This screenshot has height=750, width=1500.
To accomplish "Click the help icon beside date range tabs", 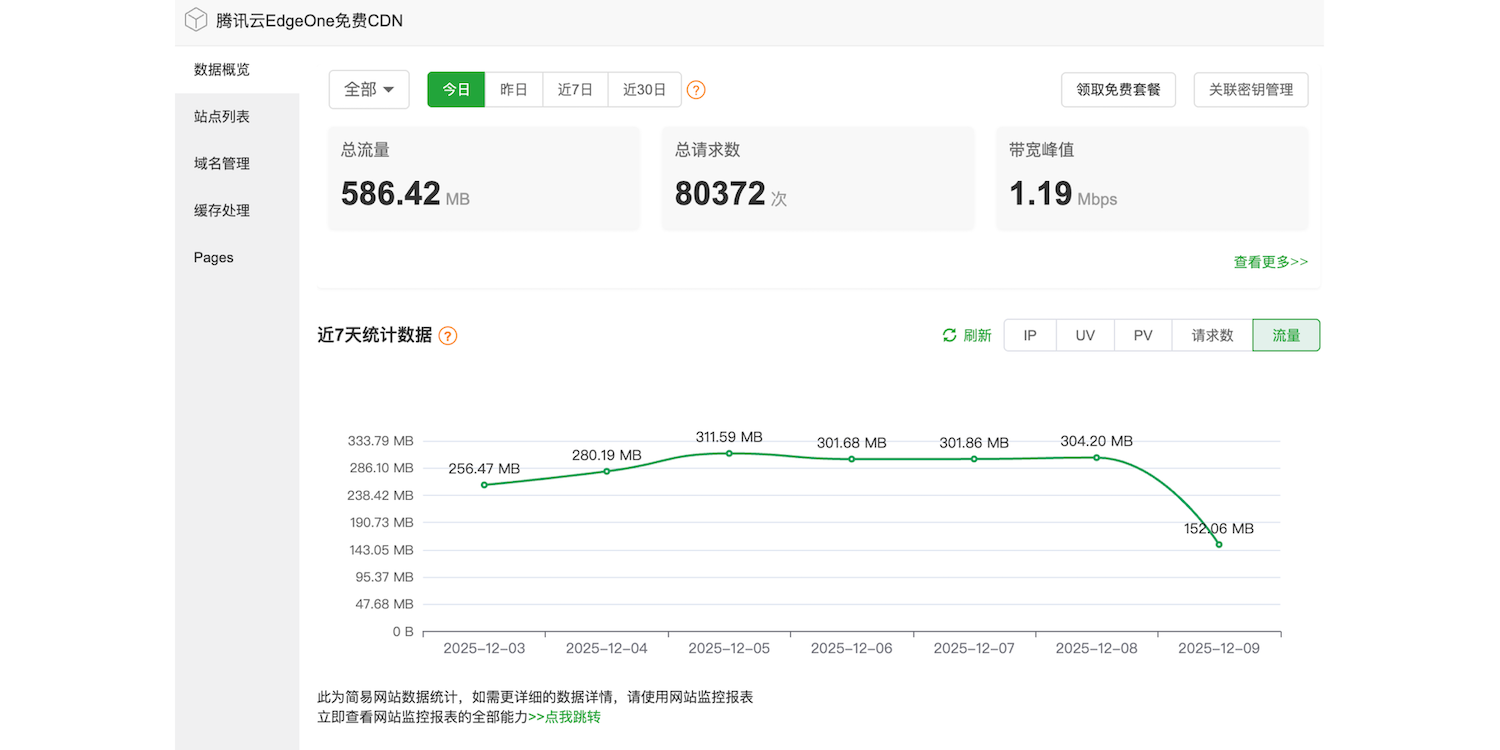I will coord(696,90).
